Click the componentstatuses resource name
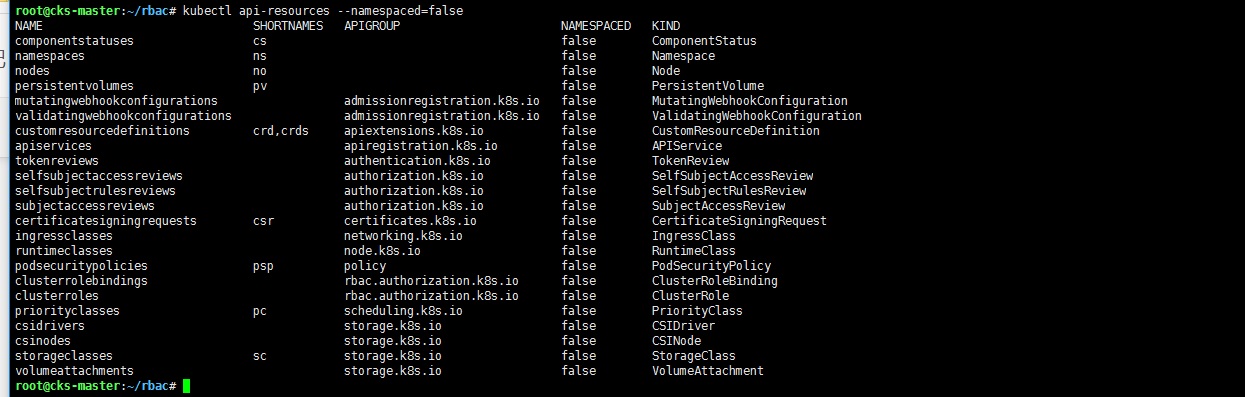Viewport: 1245px width, 397px height. [x=74, y=41]
